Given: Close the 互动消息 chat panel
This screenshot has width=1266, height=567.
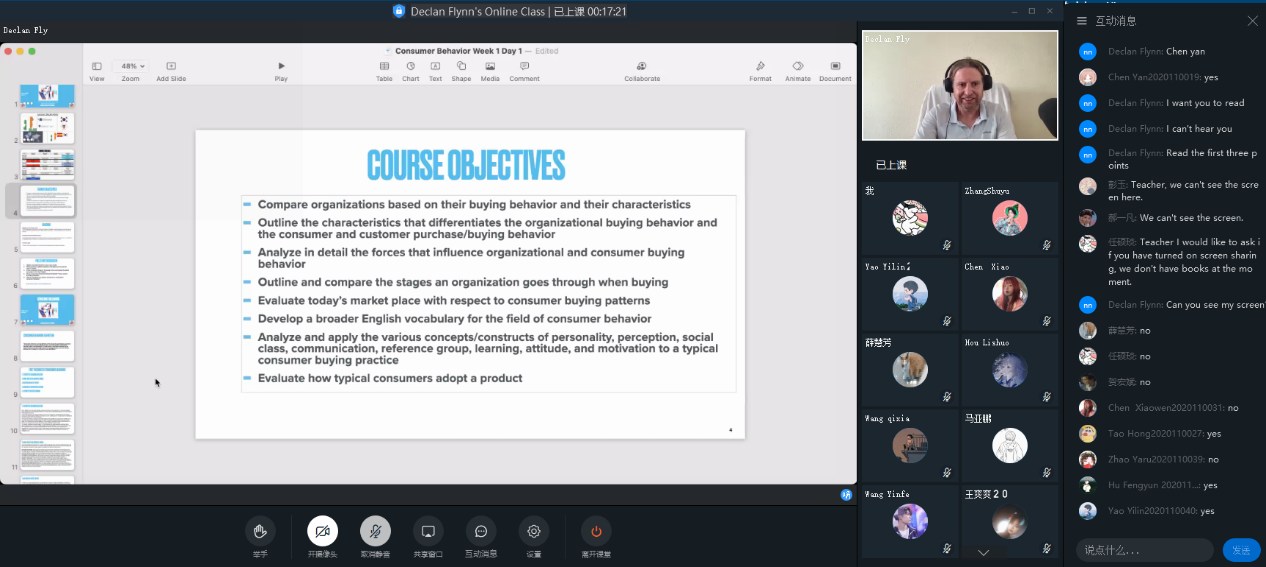Looking at the screenshot, I should click(x=1252, y=21).
